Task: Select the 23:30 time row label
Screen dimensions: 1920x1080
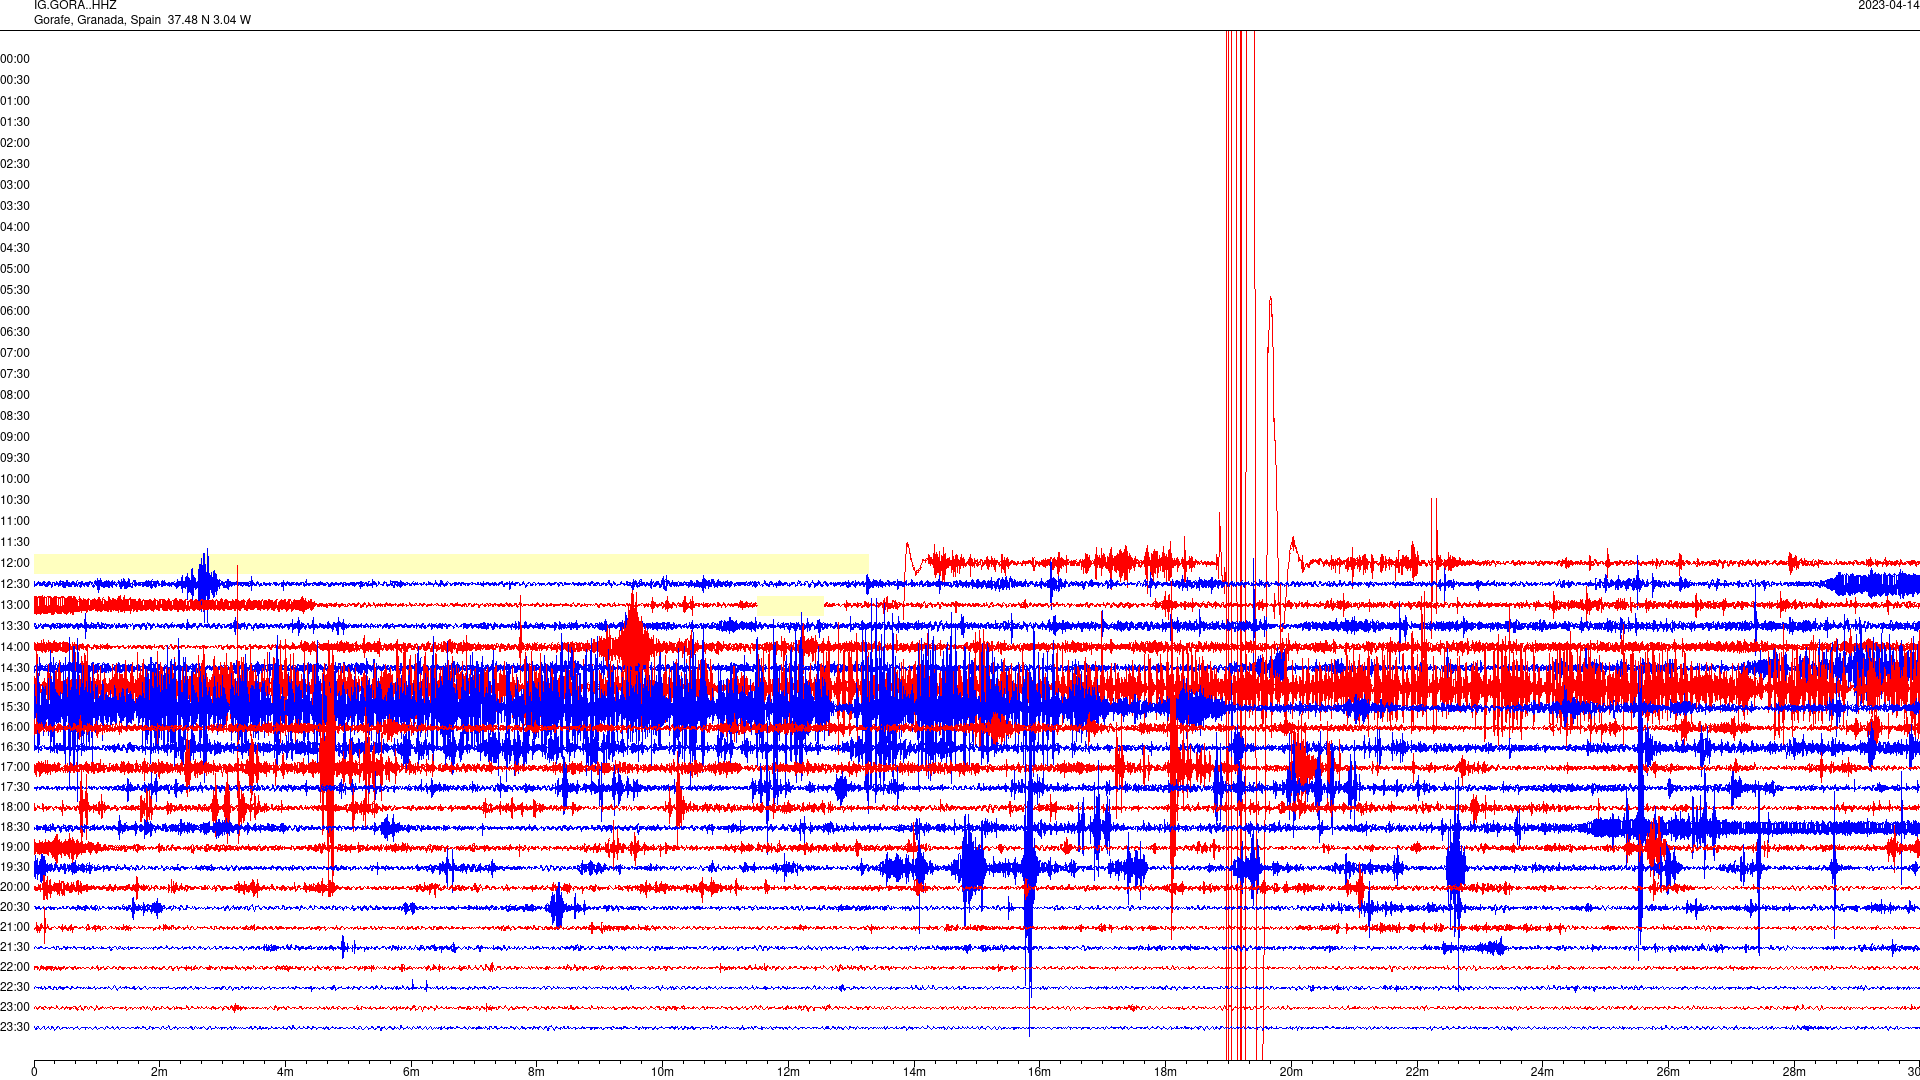Action: click(x=15, y=1027)
